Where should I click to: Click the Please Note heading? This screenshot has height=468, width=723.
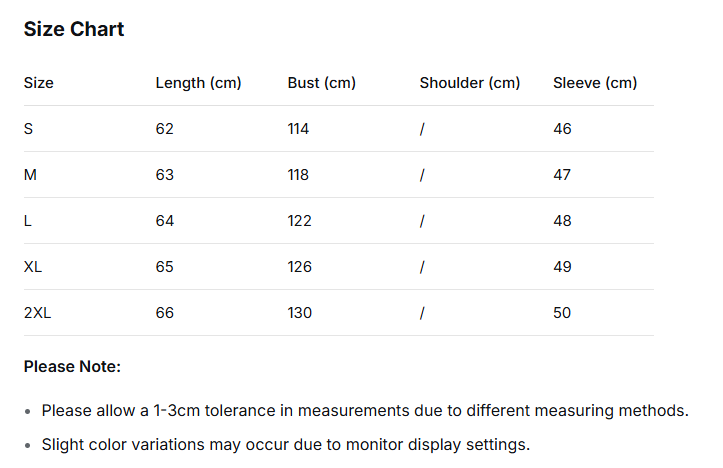click(72, 367)
